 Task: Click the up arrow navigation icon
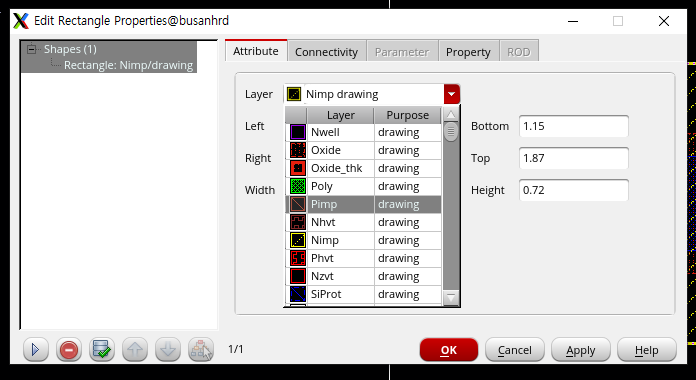(x=135, y=350)
